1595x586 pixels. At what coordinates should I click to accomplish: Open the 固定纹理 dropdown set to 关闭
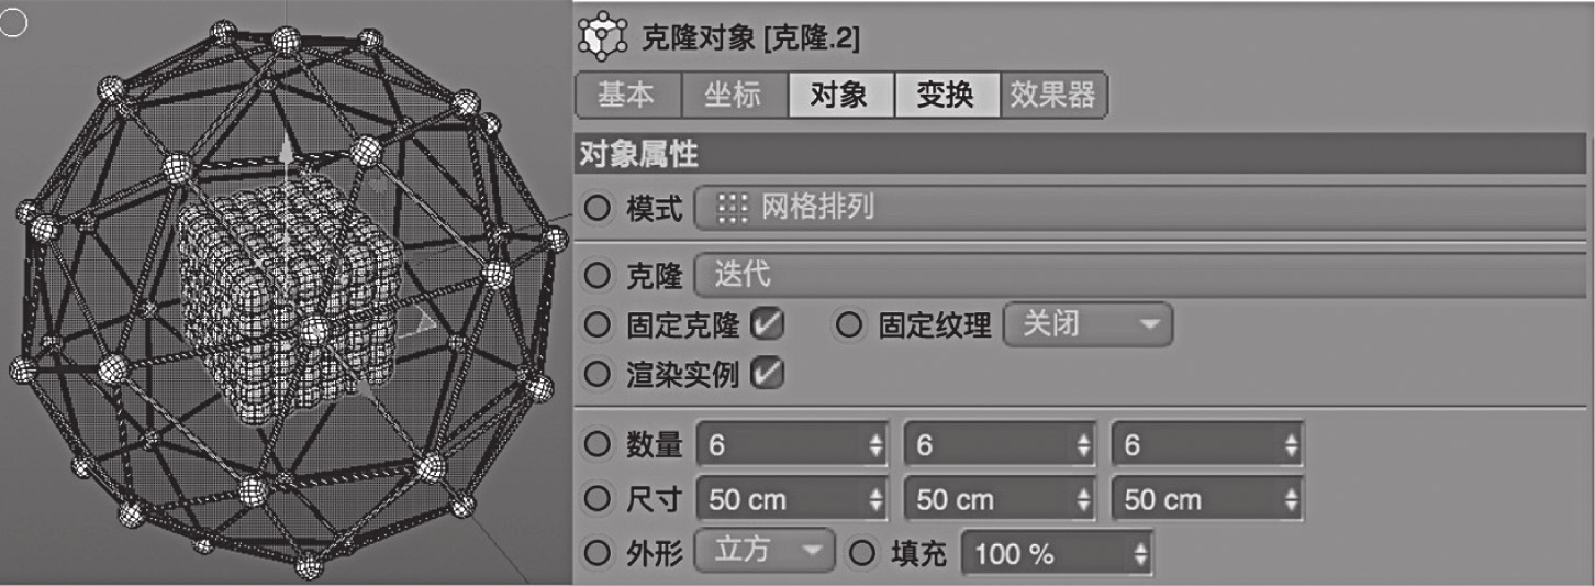point(1087,324)
